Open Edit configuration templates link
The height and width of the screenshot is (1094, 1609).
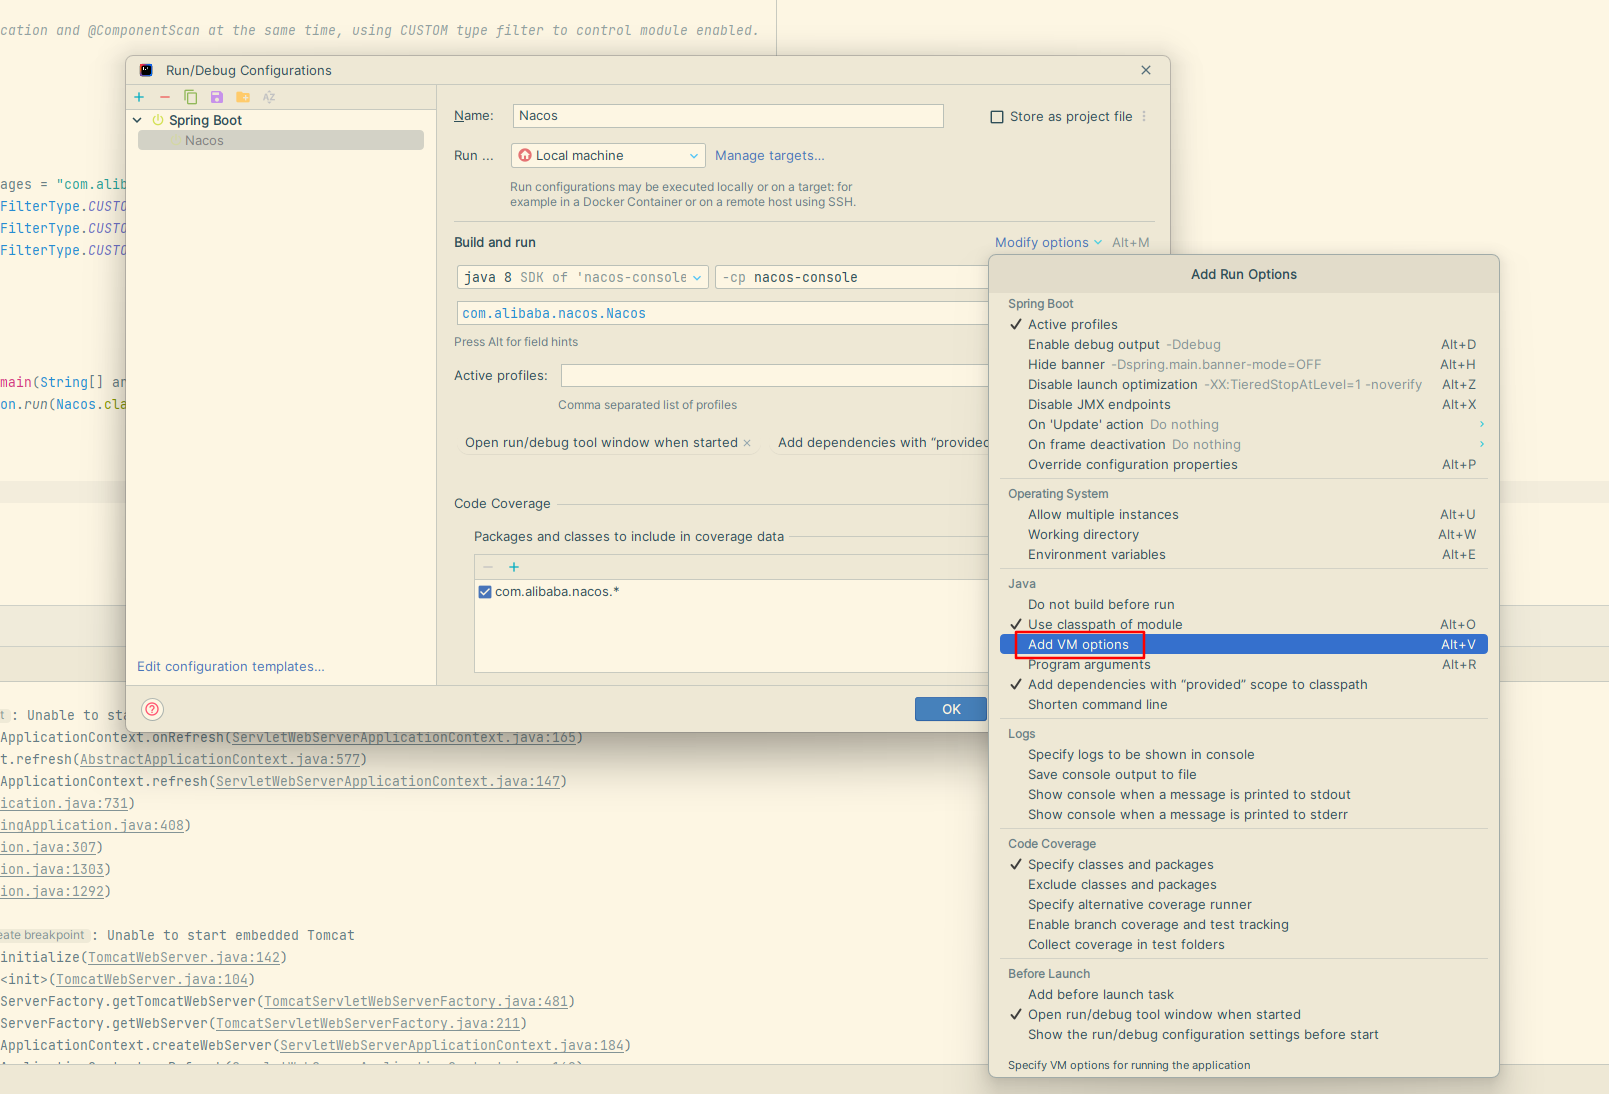coord(231,666)
